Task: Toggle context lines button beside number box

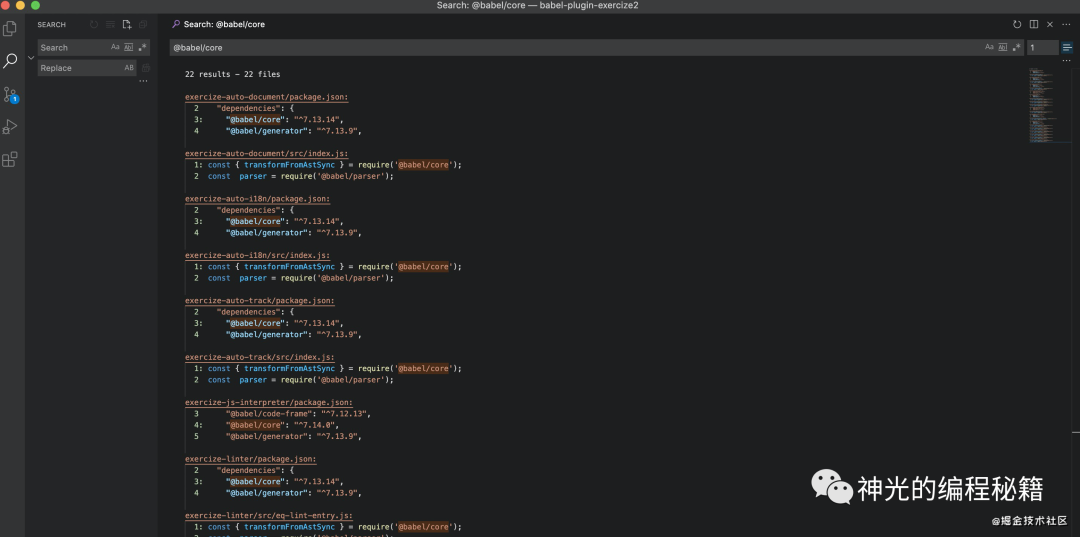Action: point(1067,48)
